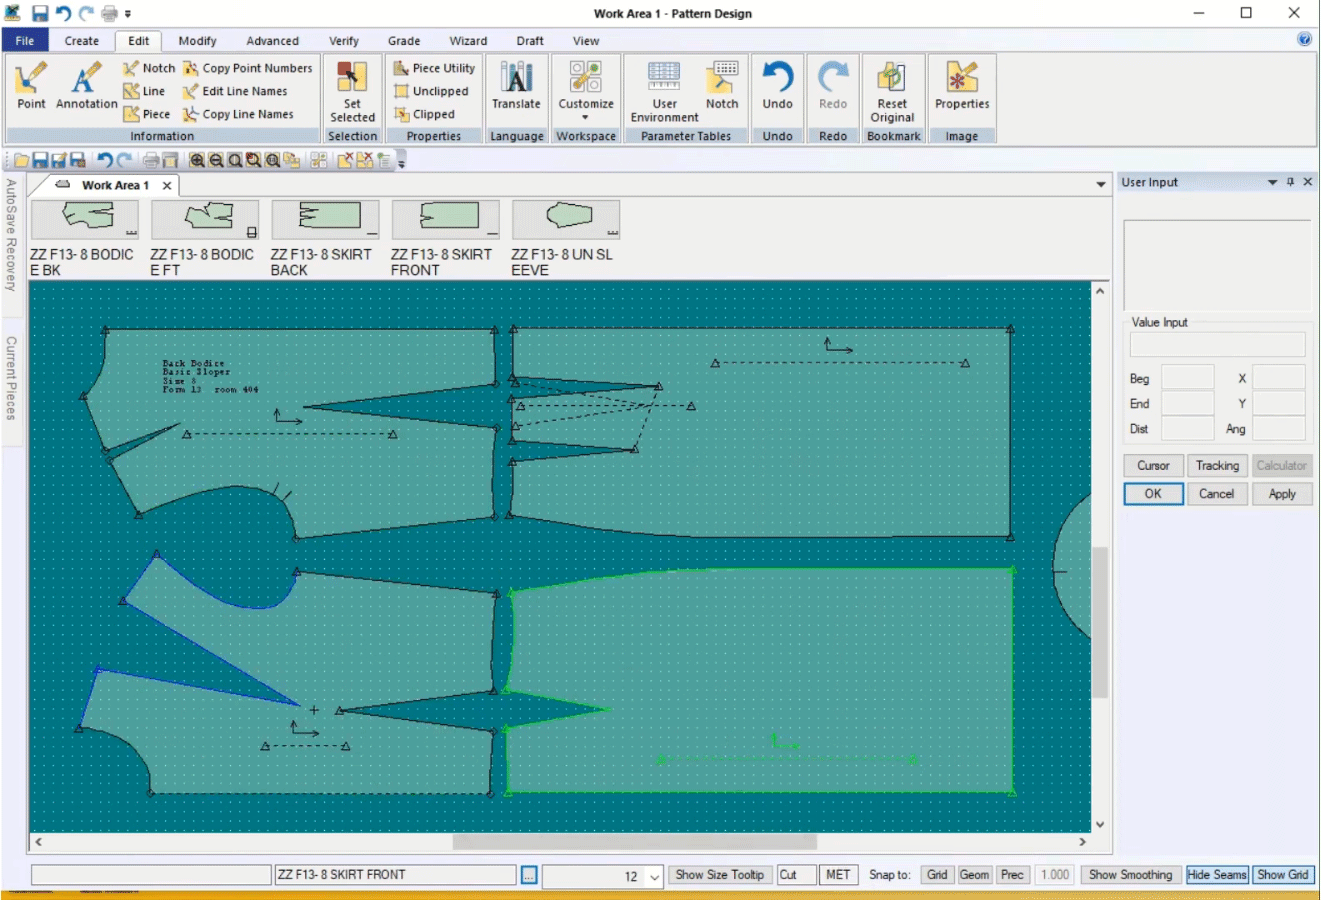
Task: Click the Tracking button
Action: (1217, 466)
